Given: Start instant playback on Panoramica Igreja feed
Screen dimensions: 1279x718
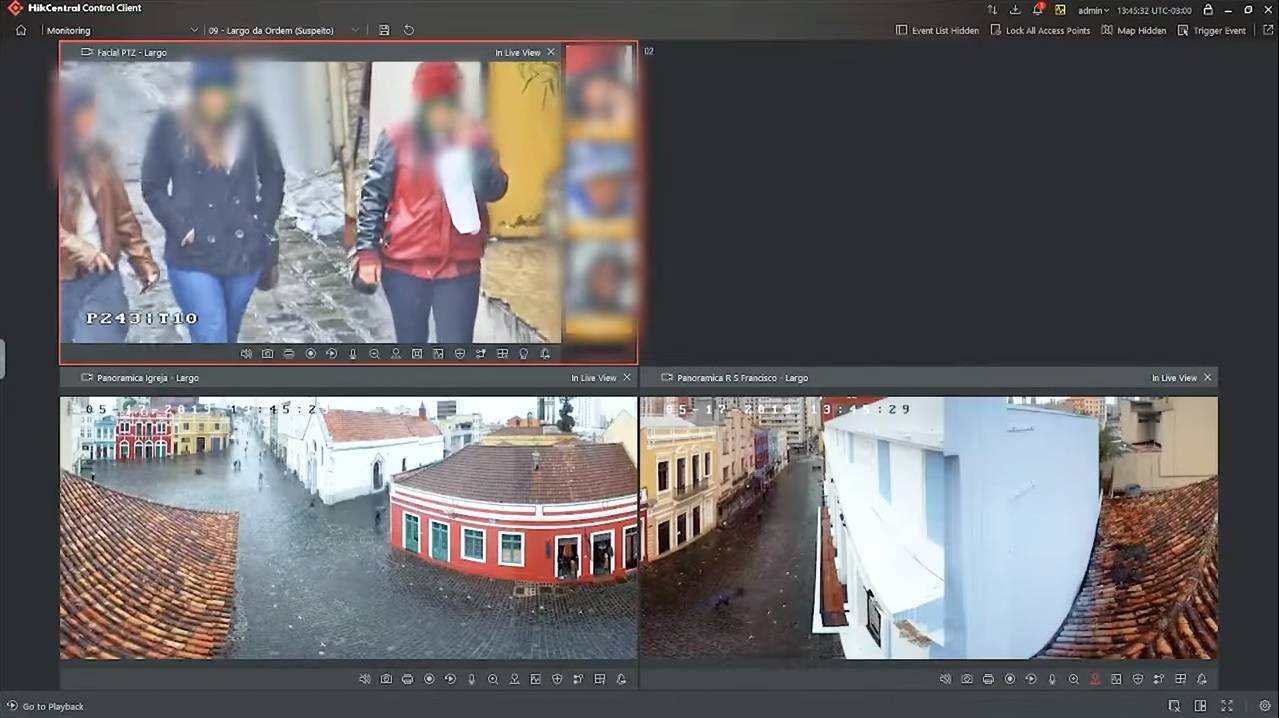Looking at the screenshot, I should [450, 679].
